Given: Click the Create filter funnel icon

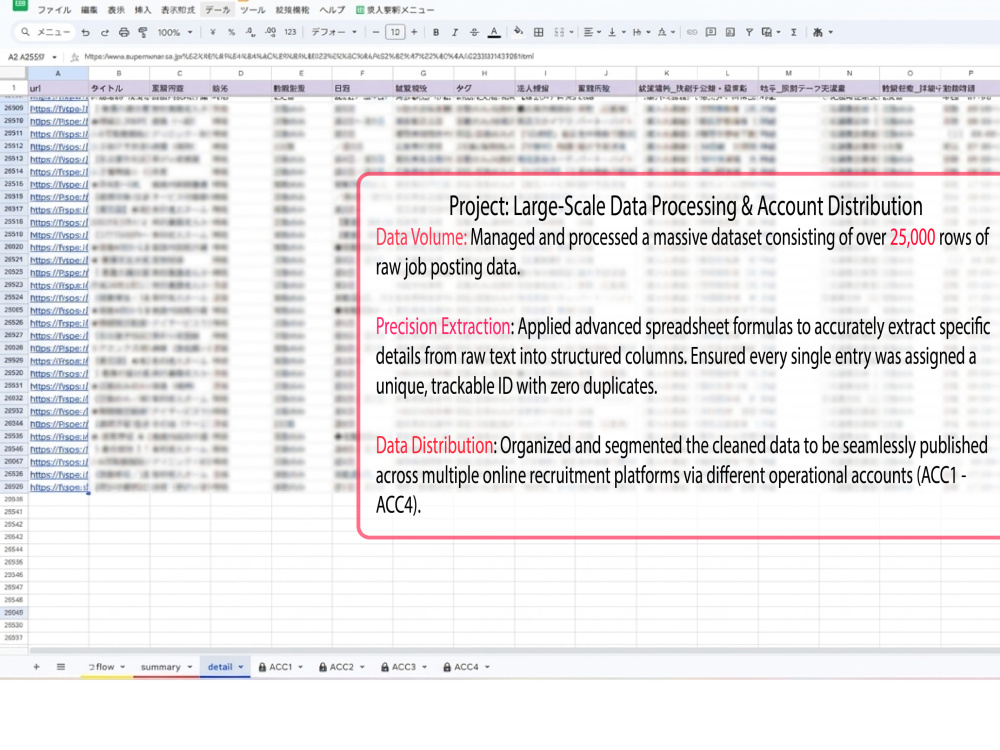Looking at the screenshot, I should 749,32.
